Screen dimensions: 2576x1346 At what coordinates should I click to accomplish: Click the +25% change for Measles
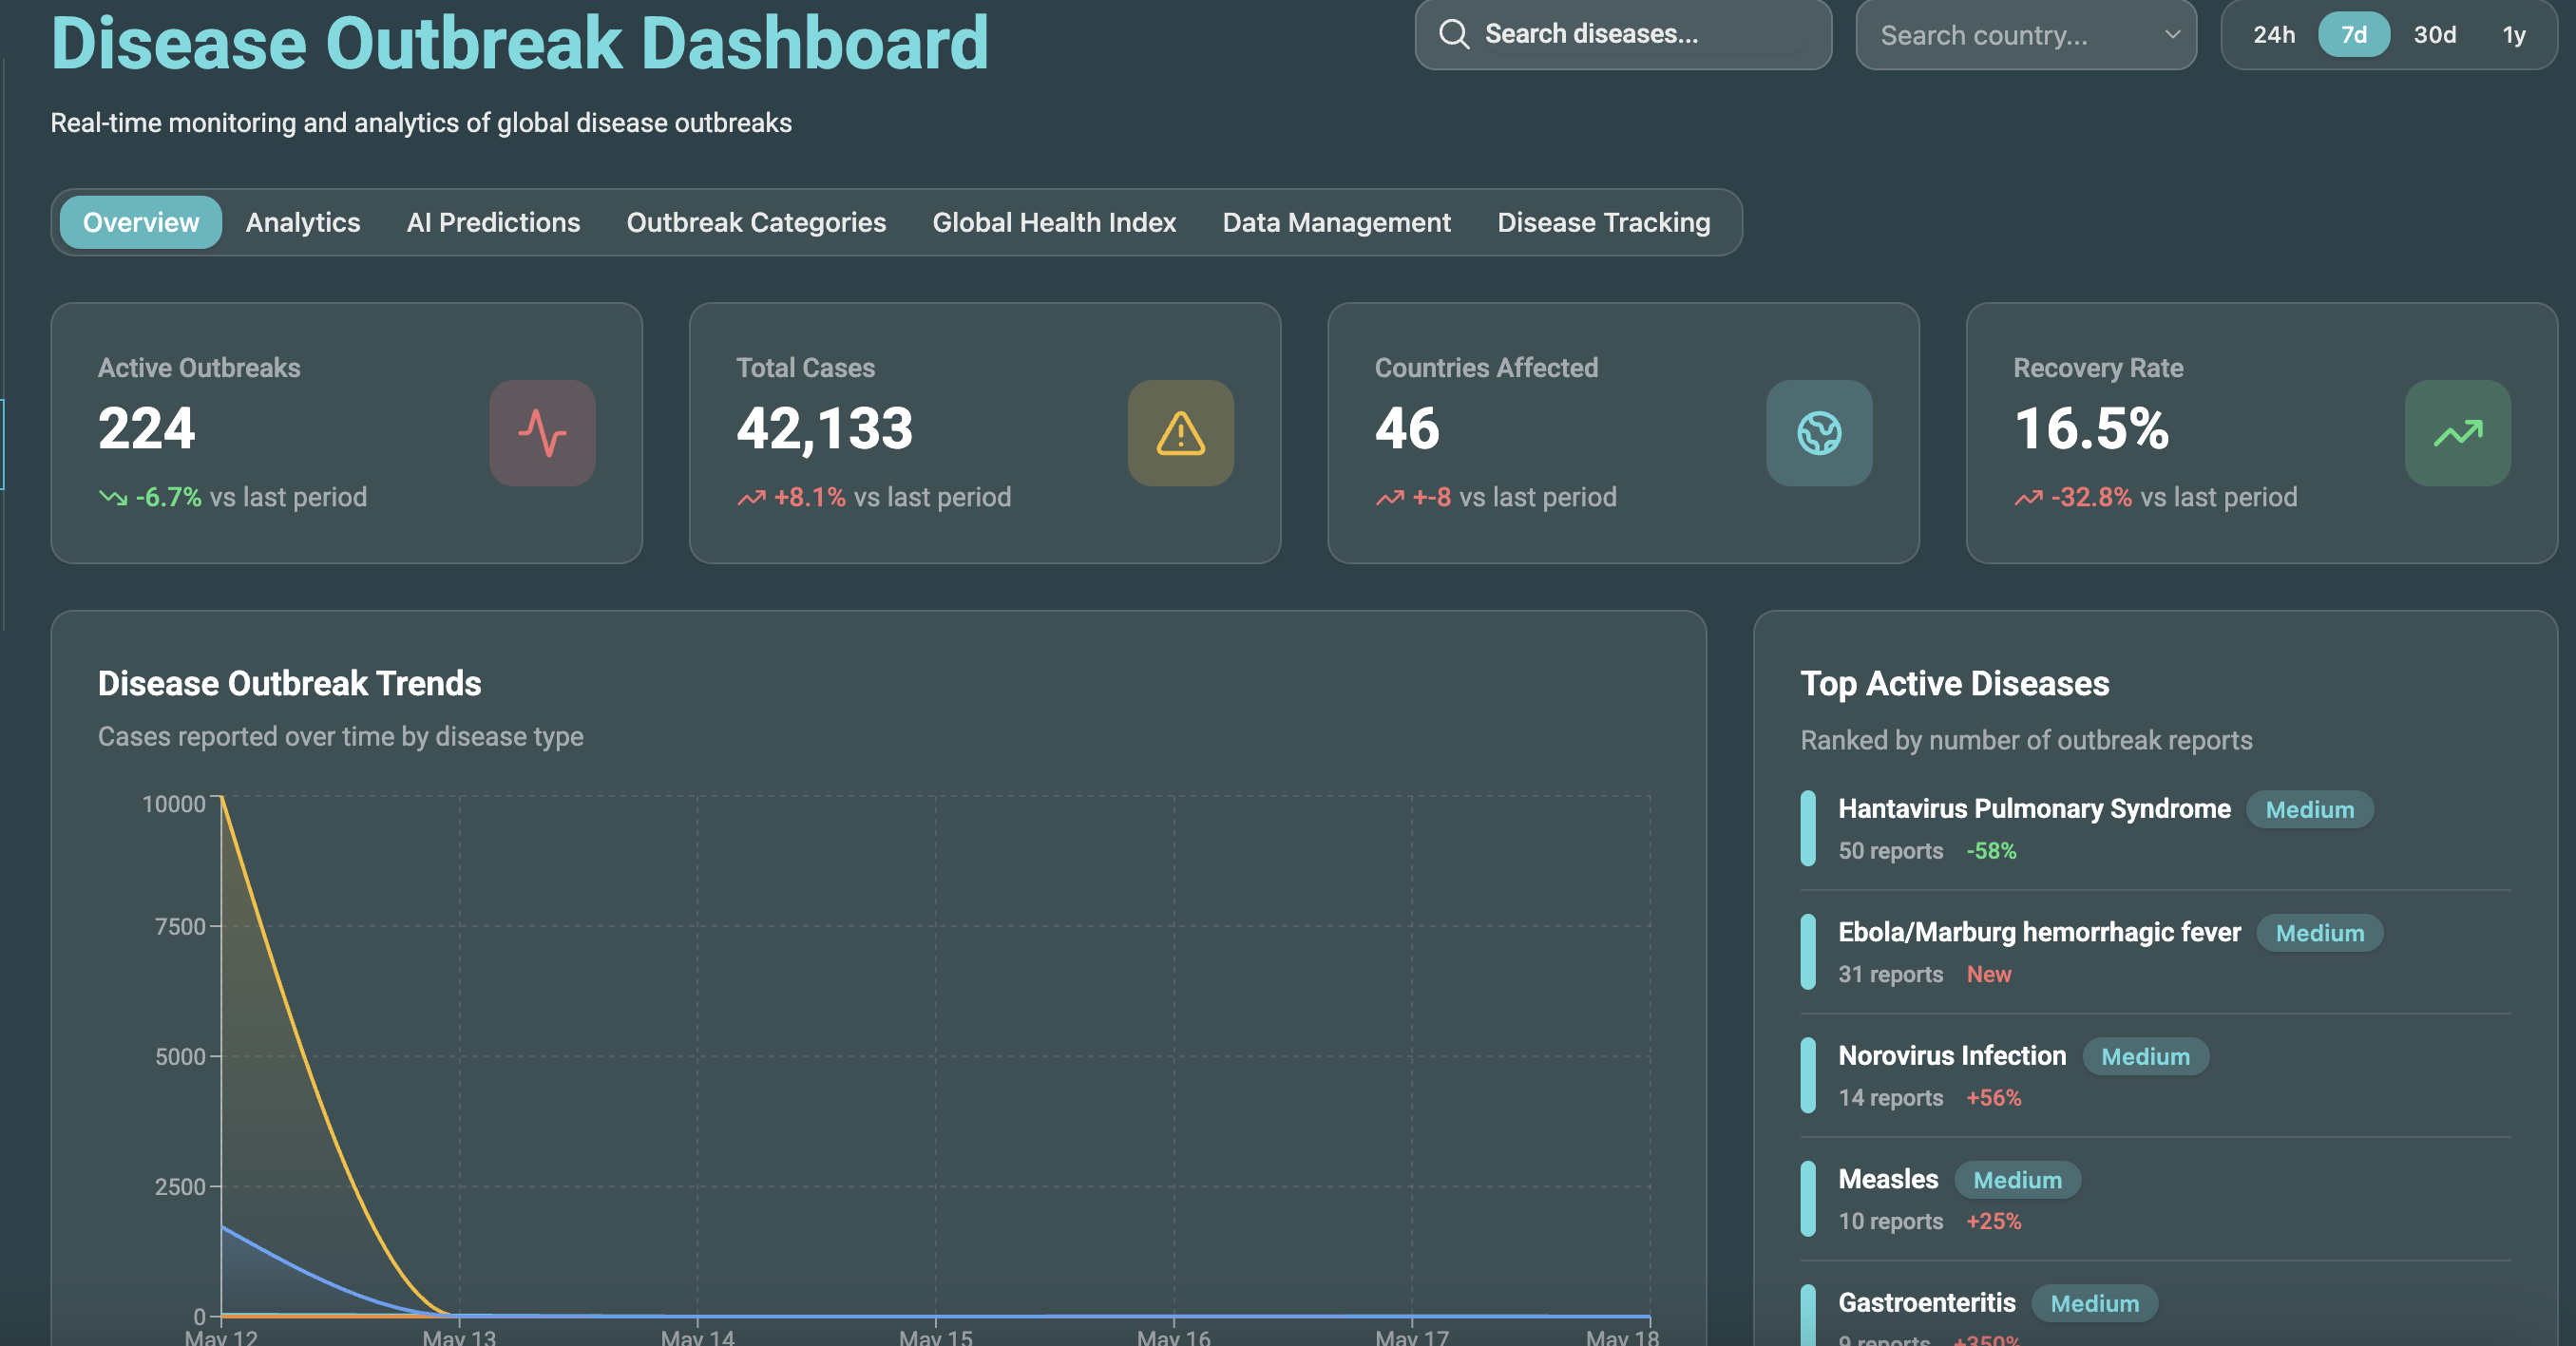tap(1993, 1221)
